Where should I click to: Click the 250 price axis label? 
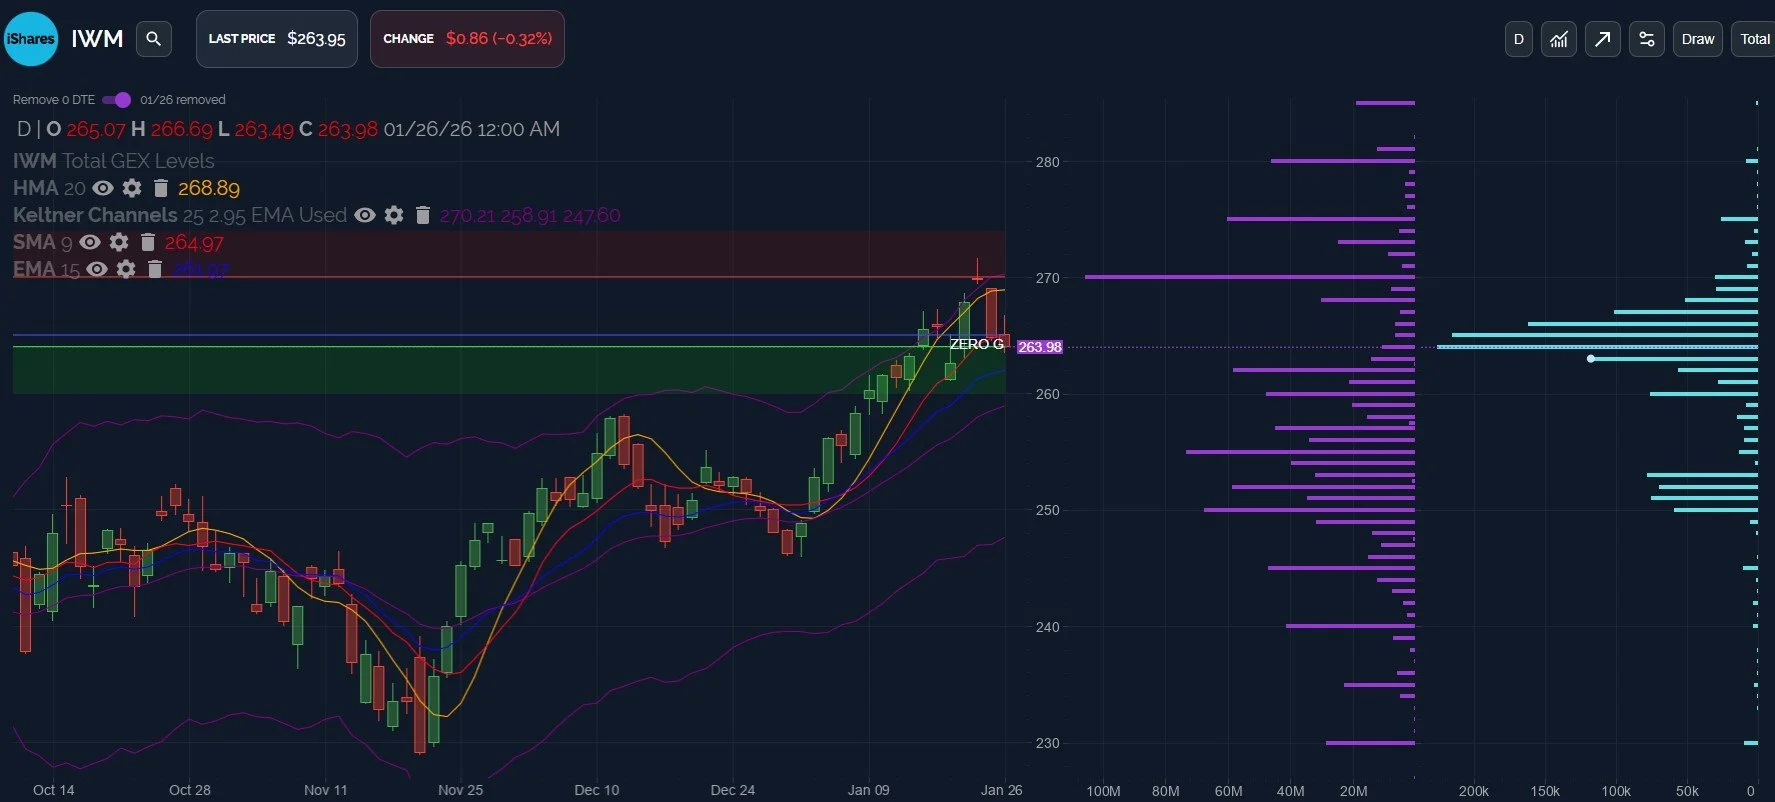1047,510
